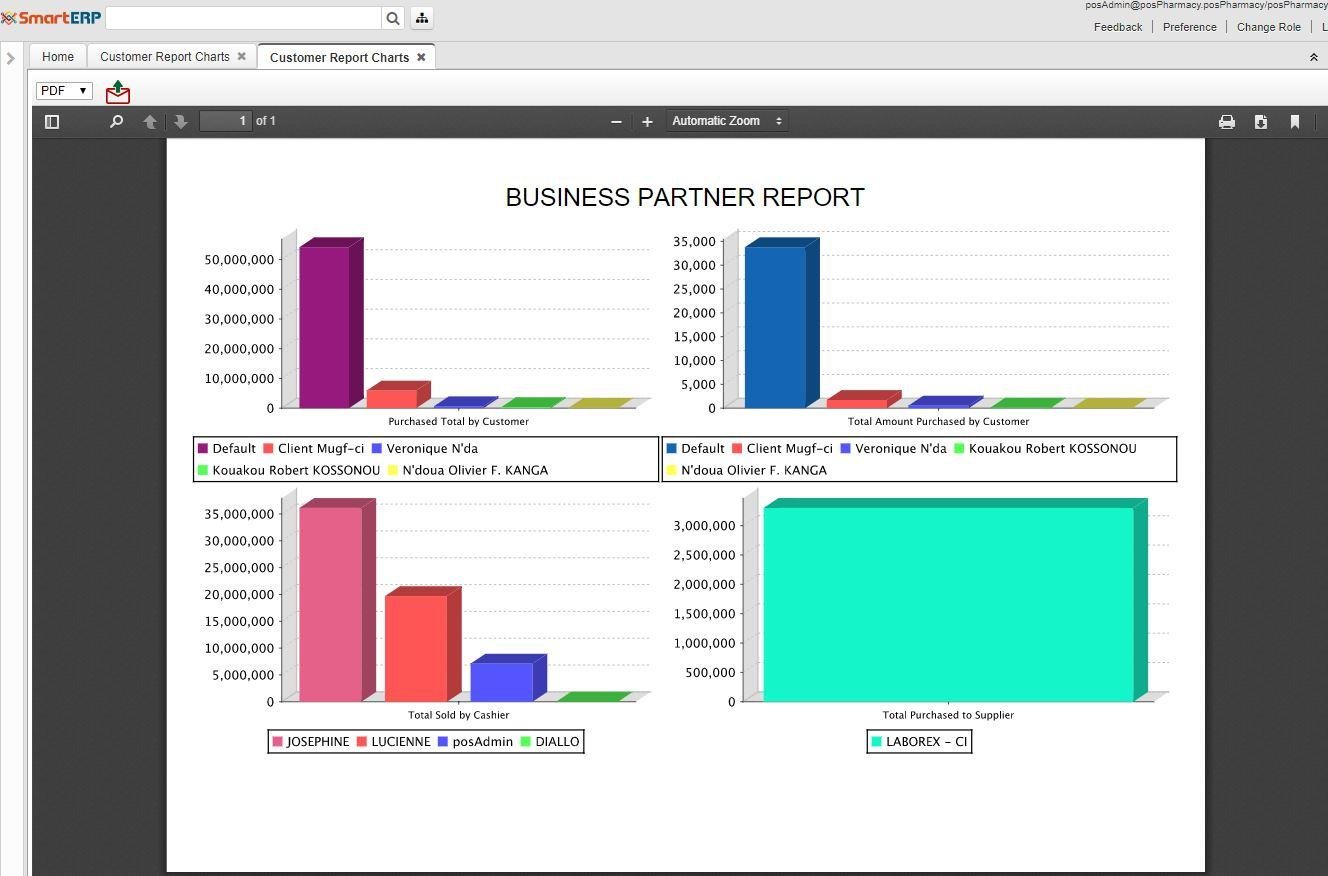Open the find-in-document magnifier icon
The height and width of the screenshot is (876, 1328).
pyautogui.click(x=116, y=121)
